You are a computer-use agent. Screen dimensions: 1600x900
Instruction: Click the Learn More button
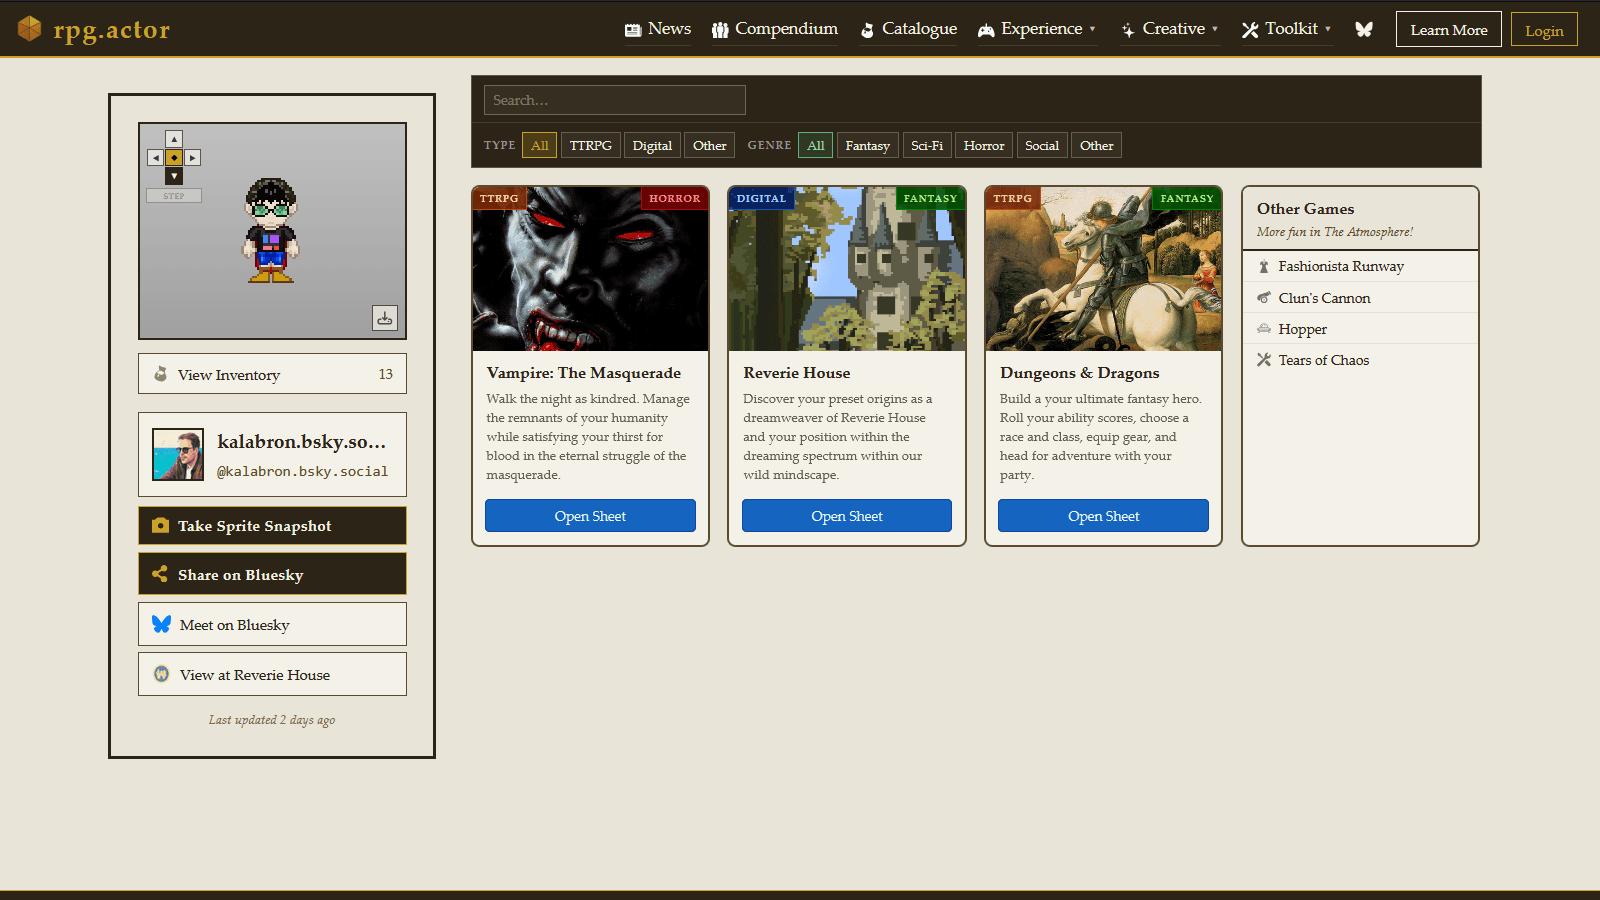pyautogui.click(x=1449, y=30)
